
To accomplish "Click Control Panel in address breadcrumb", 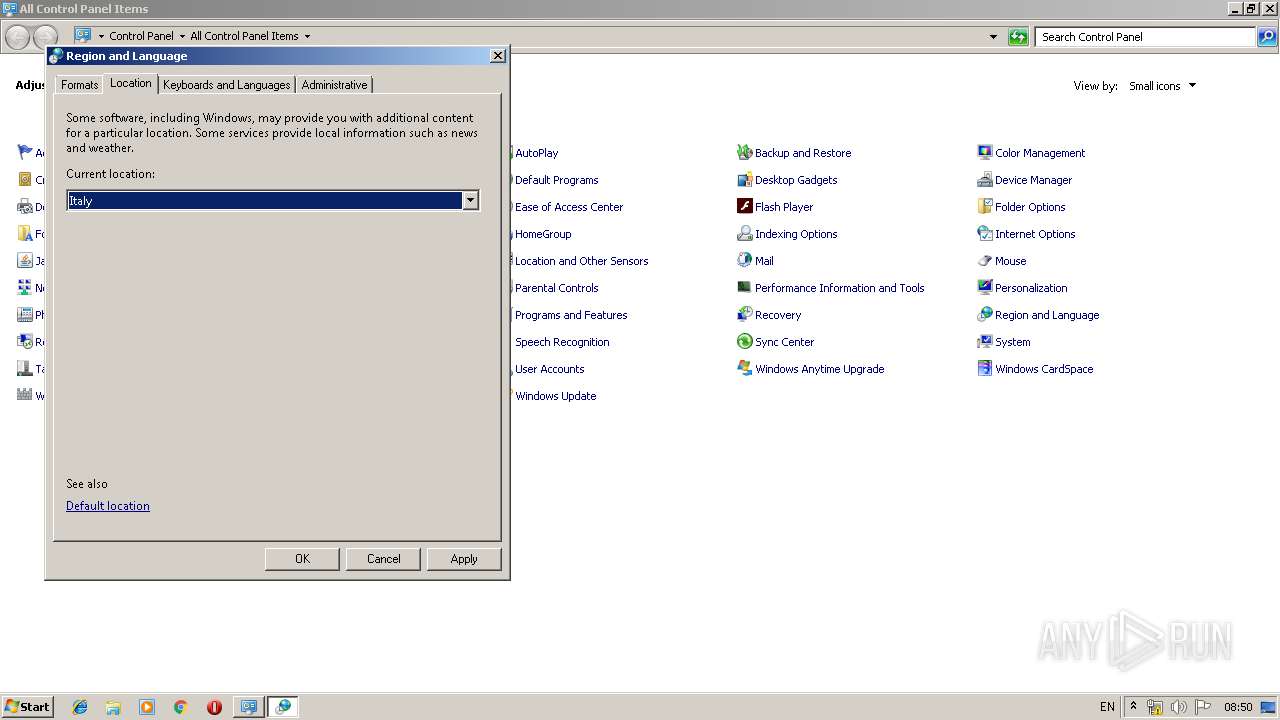I will click(141, 36).
